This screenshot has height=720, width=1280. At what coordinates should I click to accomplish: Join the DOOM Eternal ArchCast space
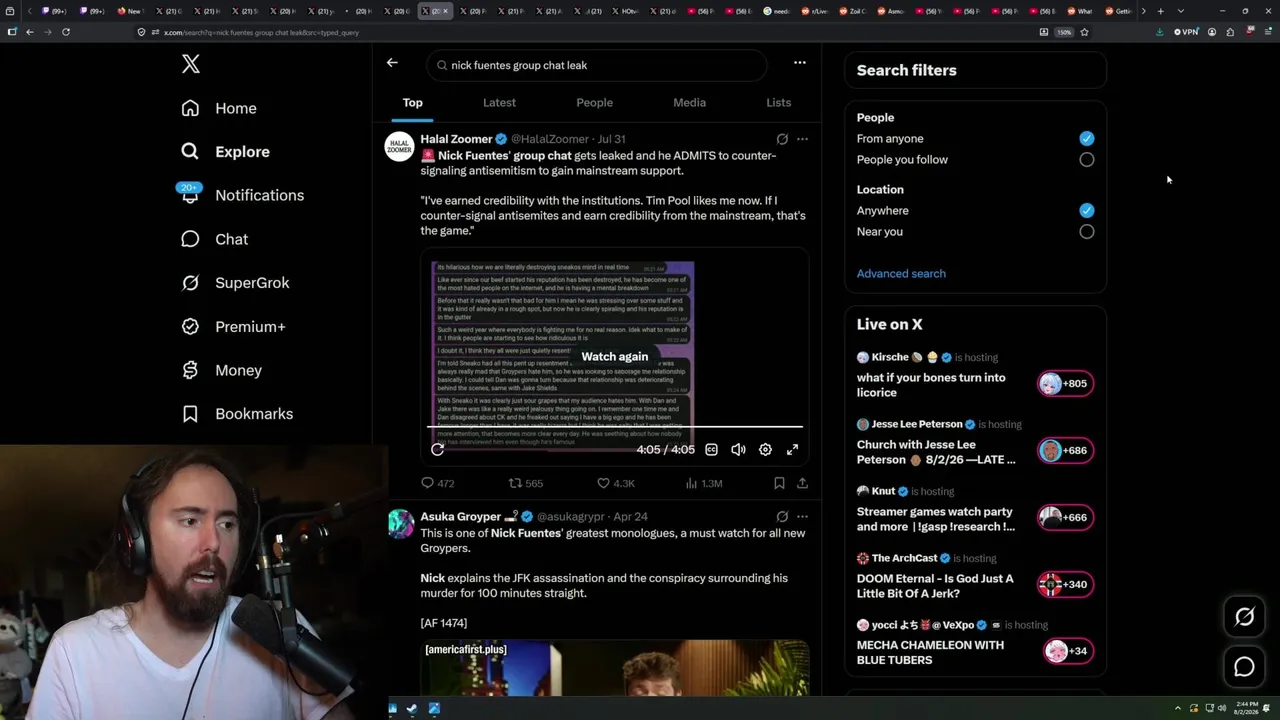pyautogui.click(x=1066, y=585)
